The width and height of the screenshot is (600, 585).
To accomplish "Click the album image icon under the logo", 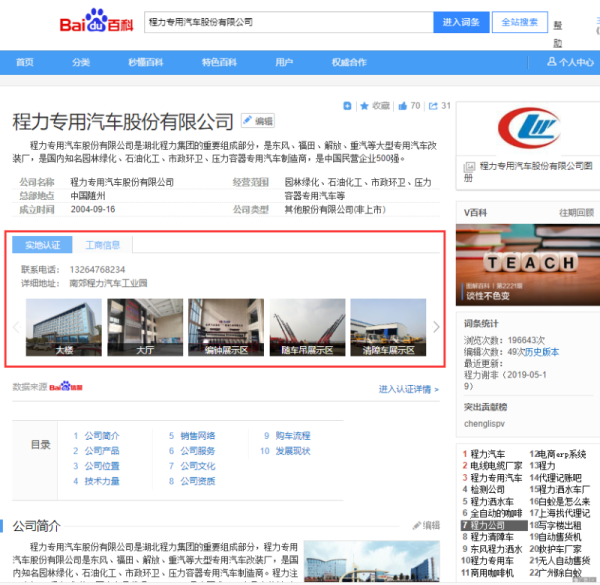I will 470,166.
